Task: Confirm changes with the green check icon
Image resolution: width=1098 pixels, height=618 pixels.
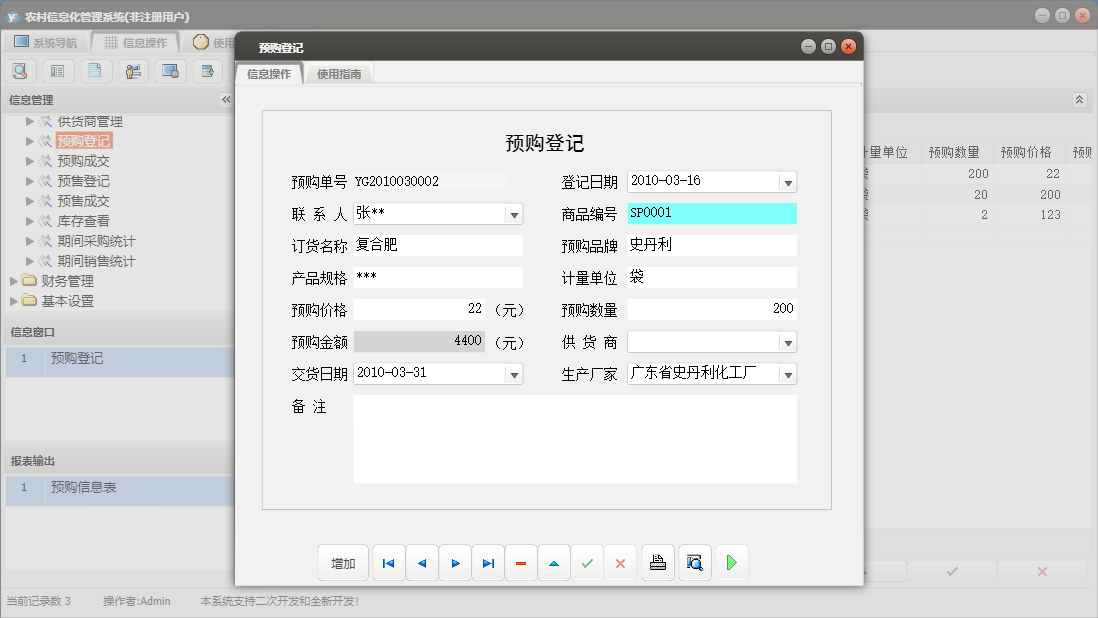Action: (587, 562)
